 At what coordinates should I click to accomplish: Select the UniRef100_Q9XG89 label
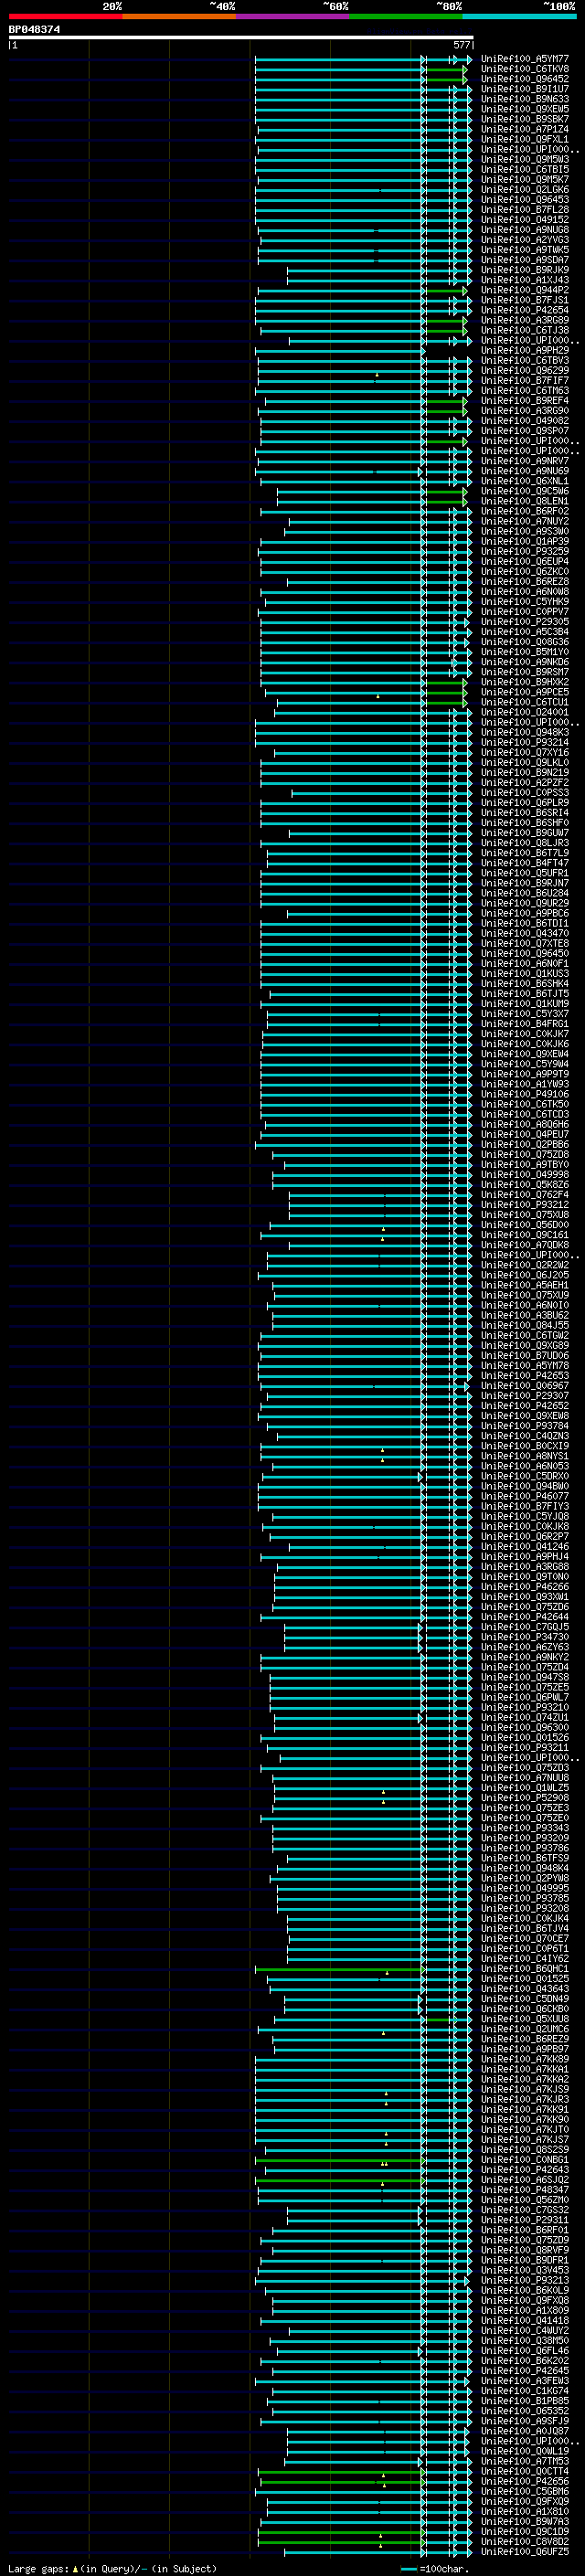click(x=525, y=1346)
